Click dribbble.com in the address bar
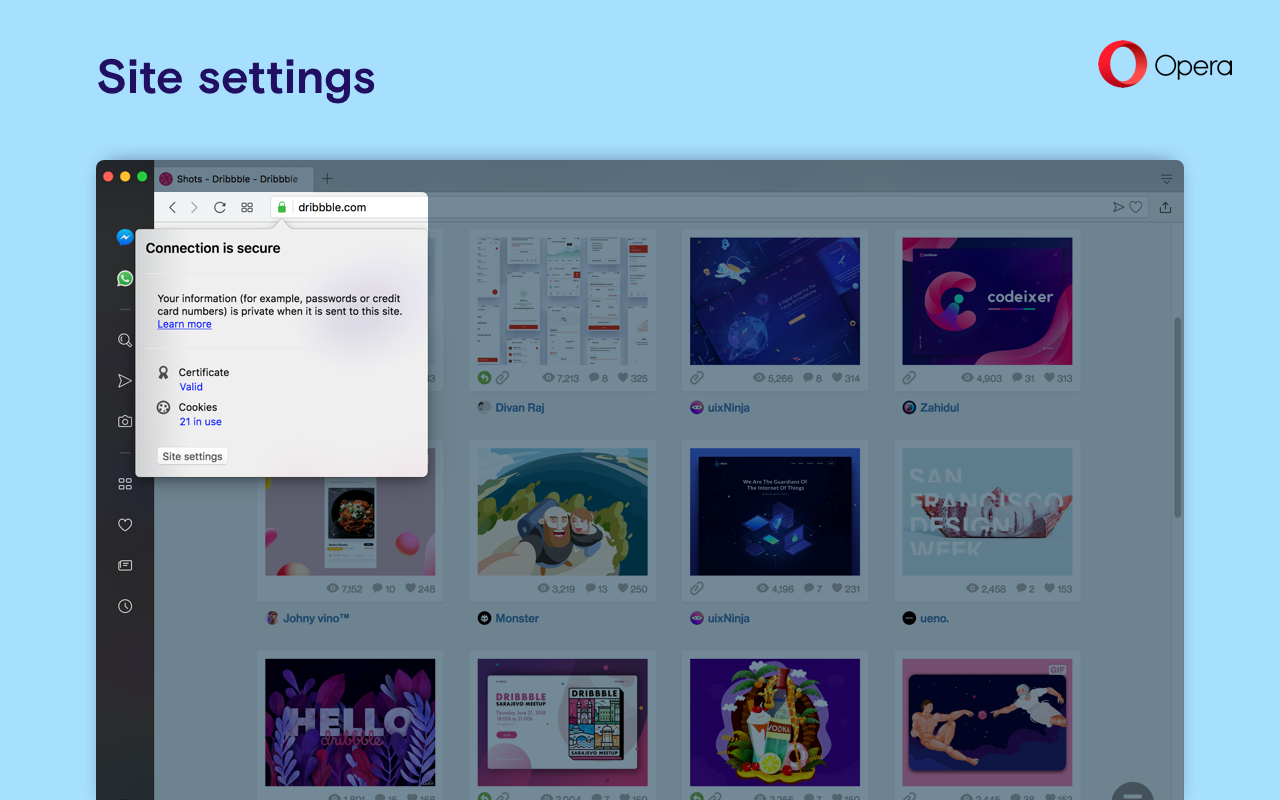 [332, 207]
